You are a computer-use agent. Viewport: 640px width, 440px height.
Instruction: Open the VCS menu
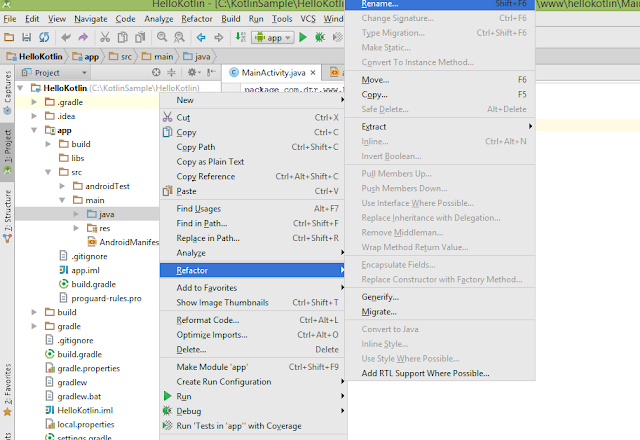308,19
